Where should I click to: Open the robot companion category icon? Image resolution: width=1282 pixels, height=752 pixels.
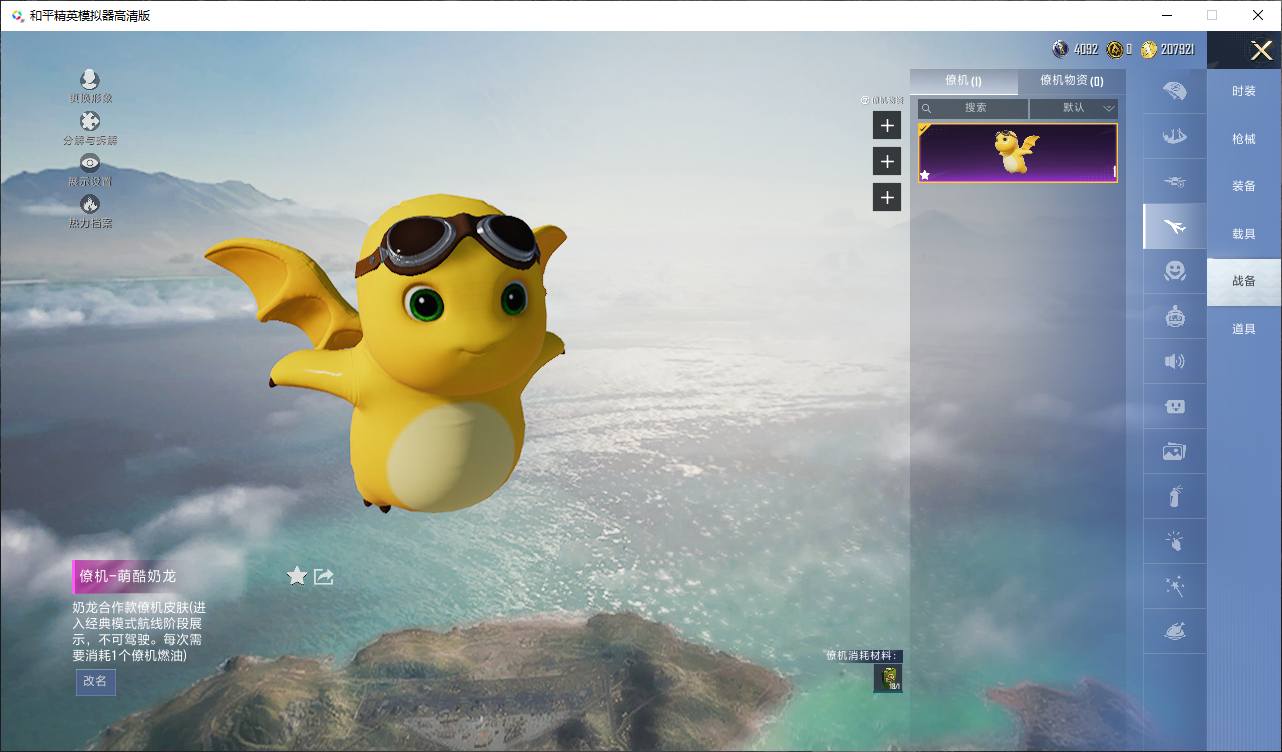(x=1175, y=316)
